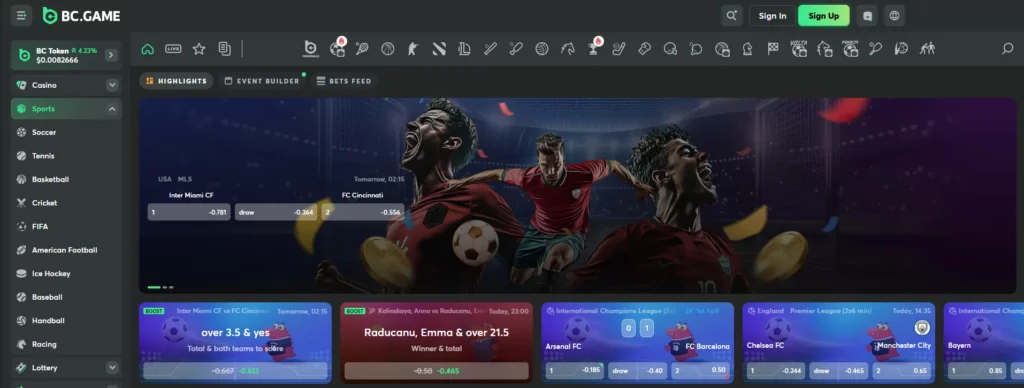Screen dimensions: 1024x388
Task: Switch to the Highlights tab
Action: pyautogui.click(x=176, y=81)
